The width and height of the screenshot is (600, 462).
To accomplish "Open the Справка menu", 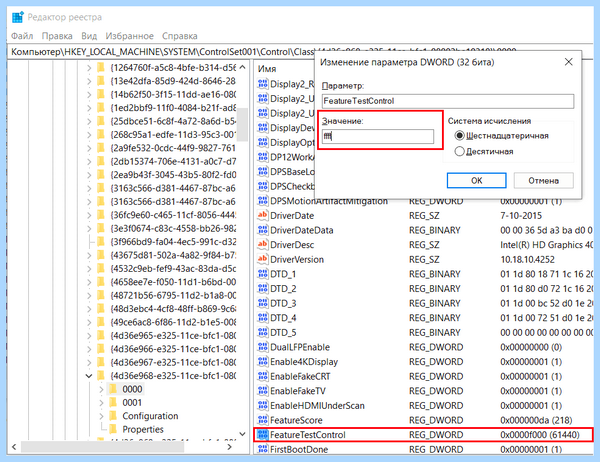I will tap(179, 36).
